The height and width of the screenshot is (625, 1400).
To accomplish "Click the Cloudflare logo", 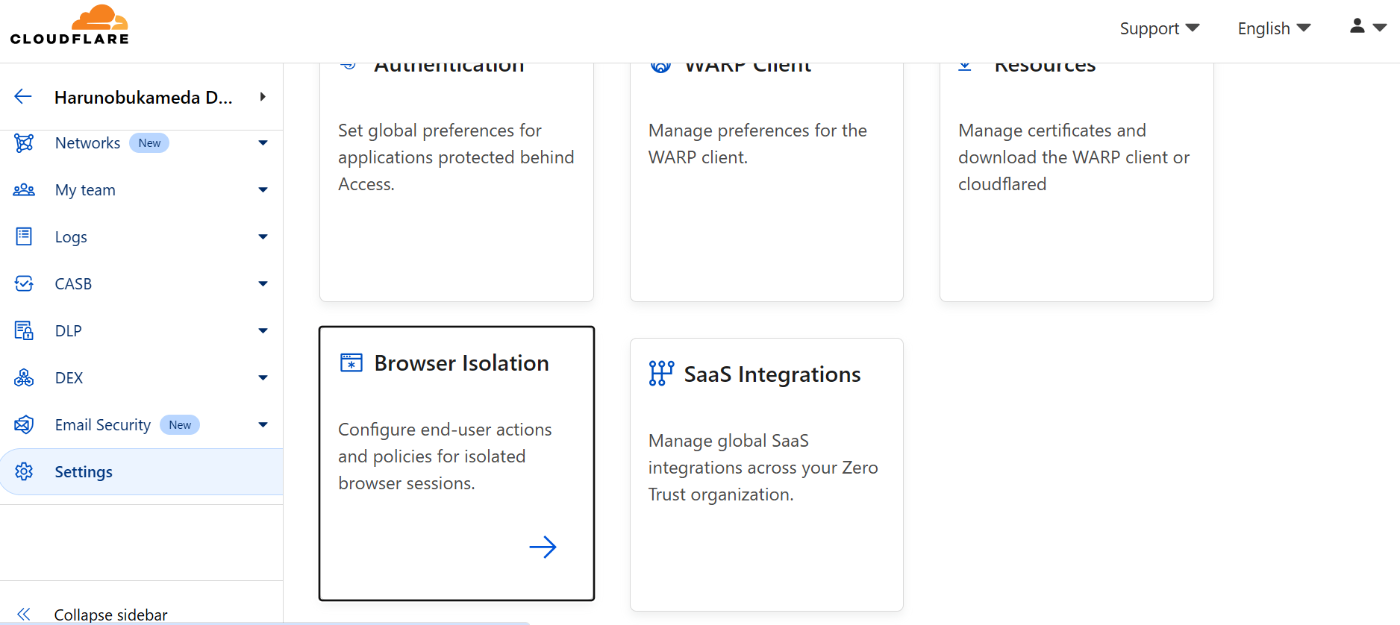I will point(68,23).
